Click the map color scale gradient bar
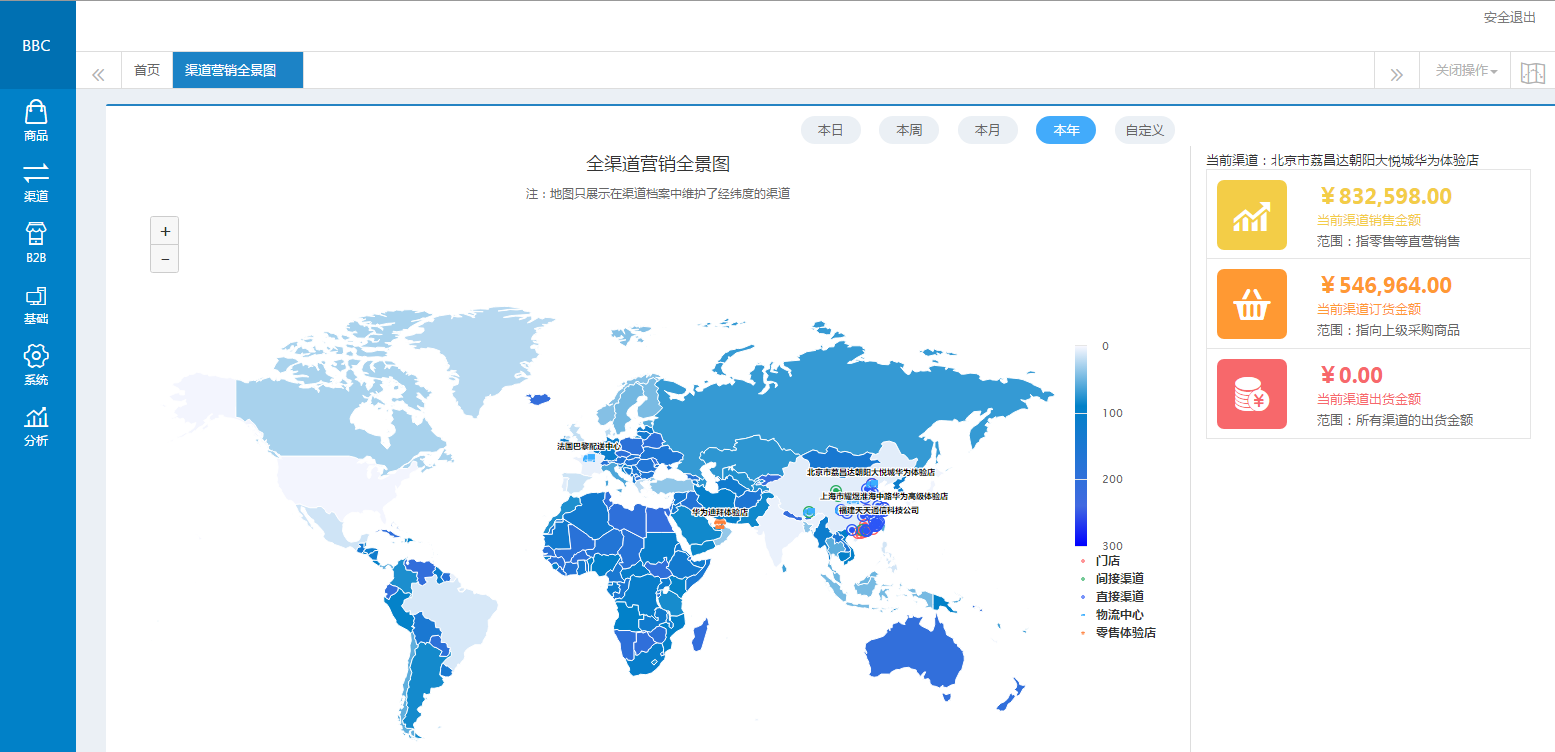Screen dimensions: 1555x752 1081,445
